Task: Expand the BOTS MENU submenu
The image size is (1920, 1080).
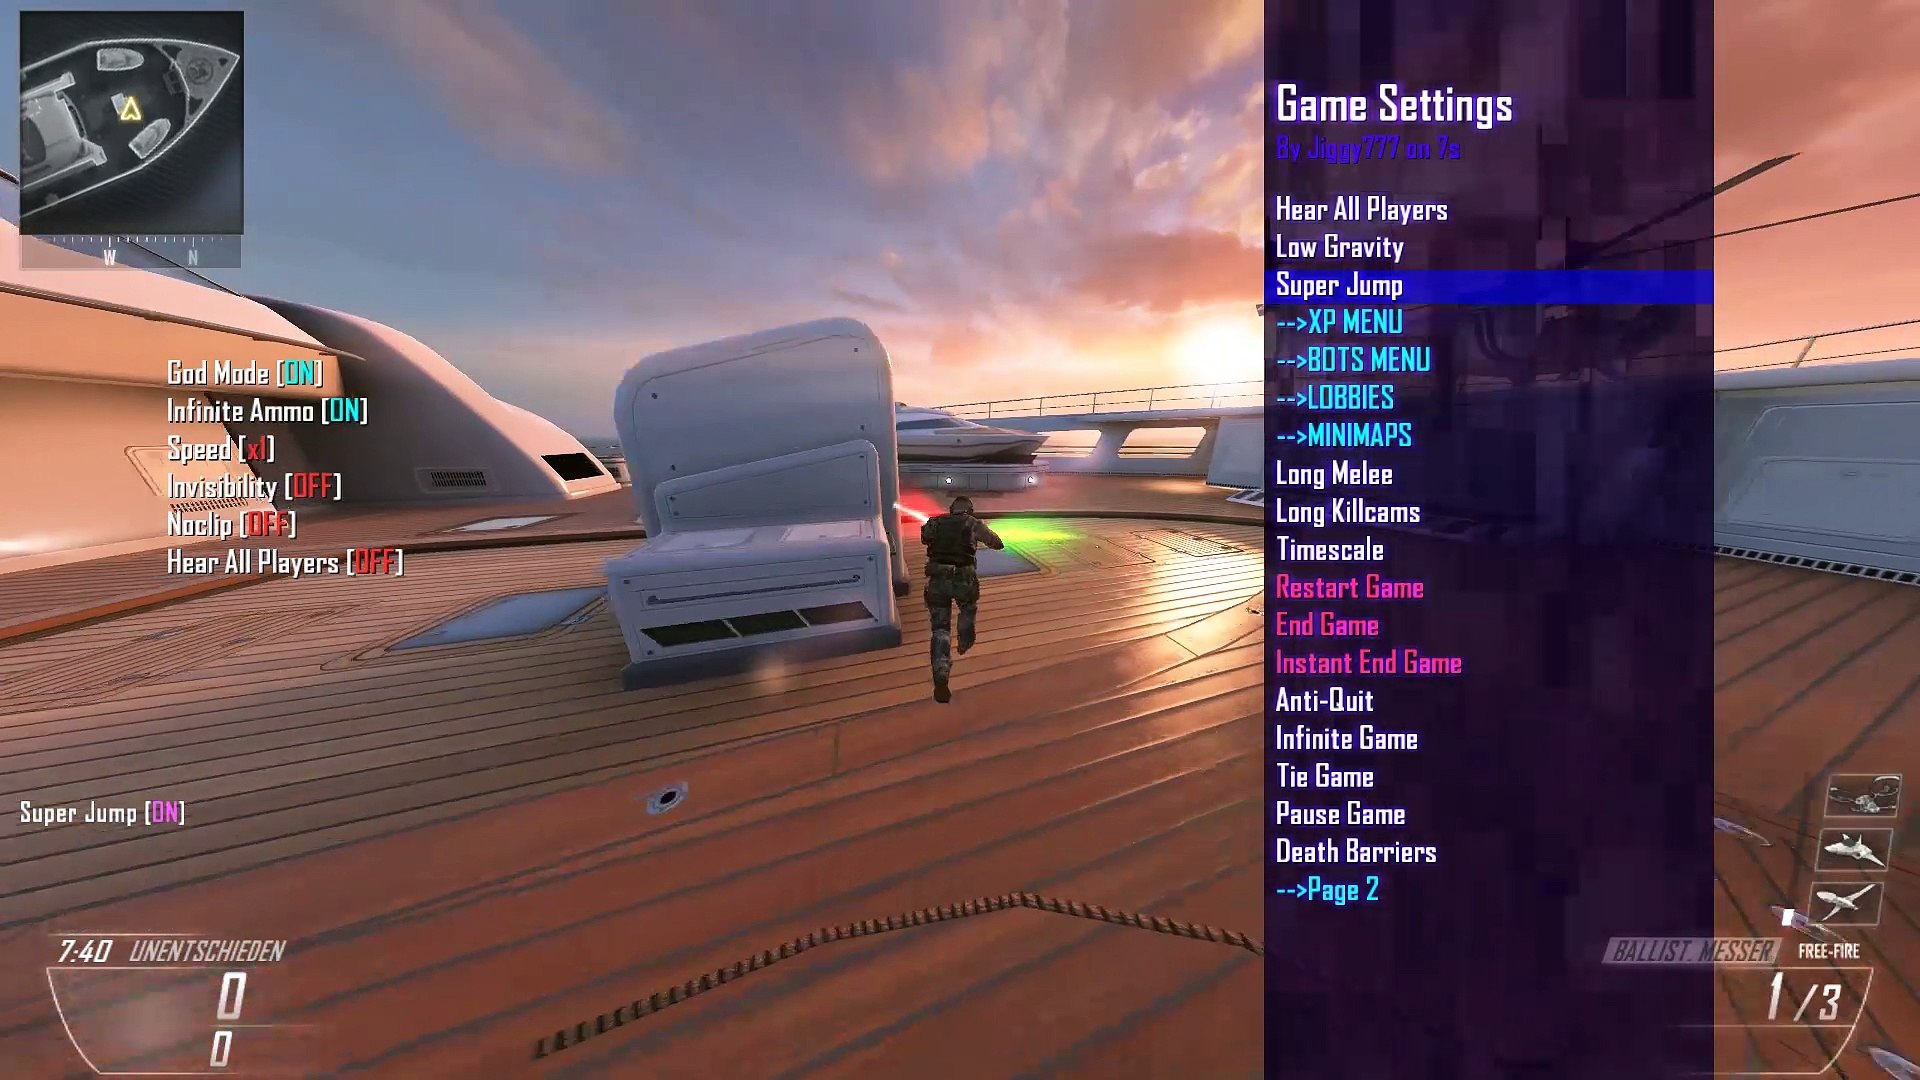Action: click(x=1352, y=360)
